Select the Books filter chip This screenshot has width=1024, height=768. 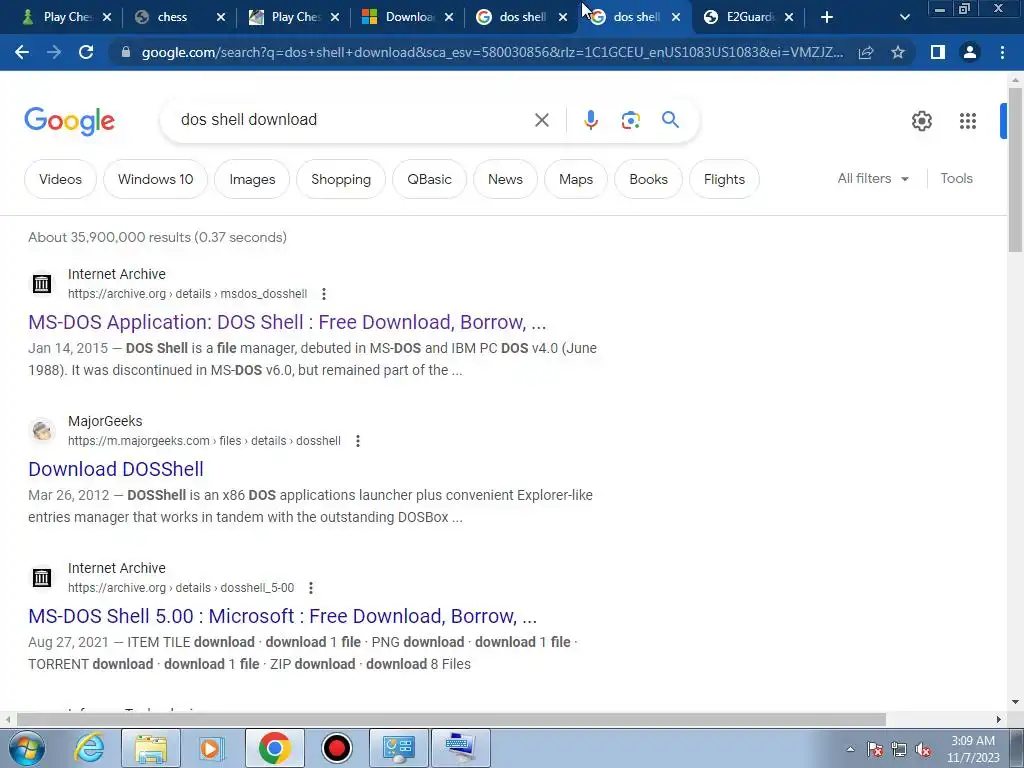648,179
